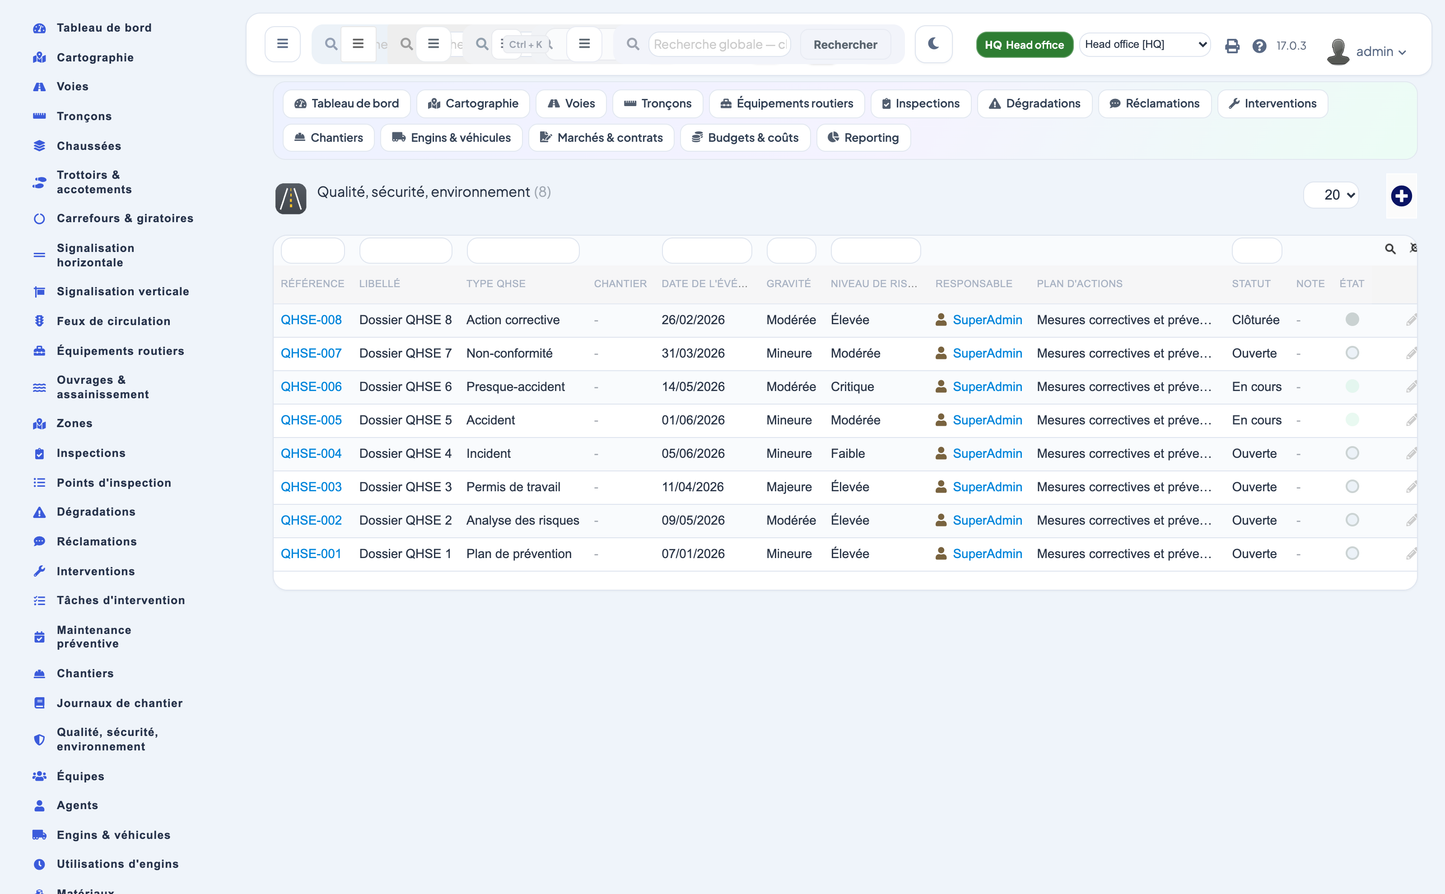Screen dimensions: 1445x894
Task: Click the Rechercher button
Action: point(845,45)
